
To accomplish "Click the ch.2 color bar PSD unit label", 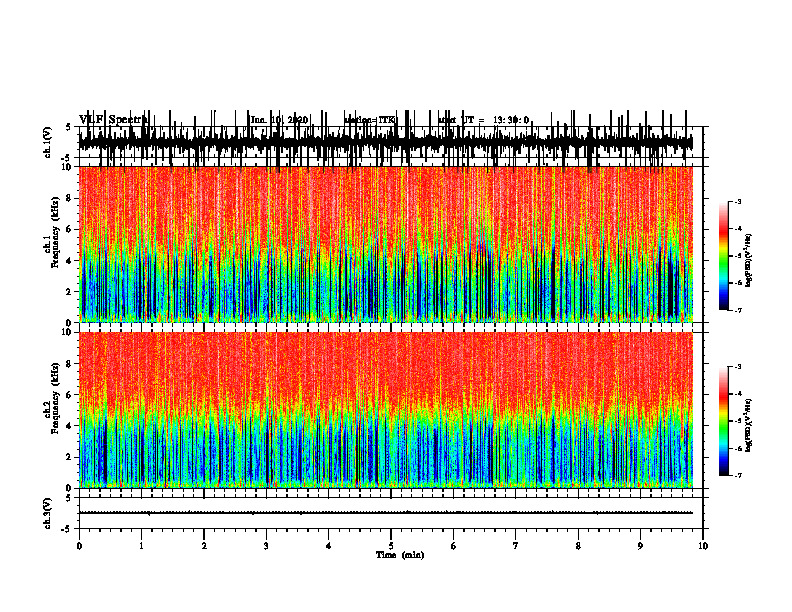I will pos(749,426).
